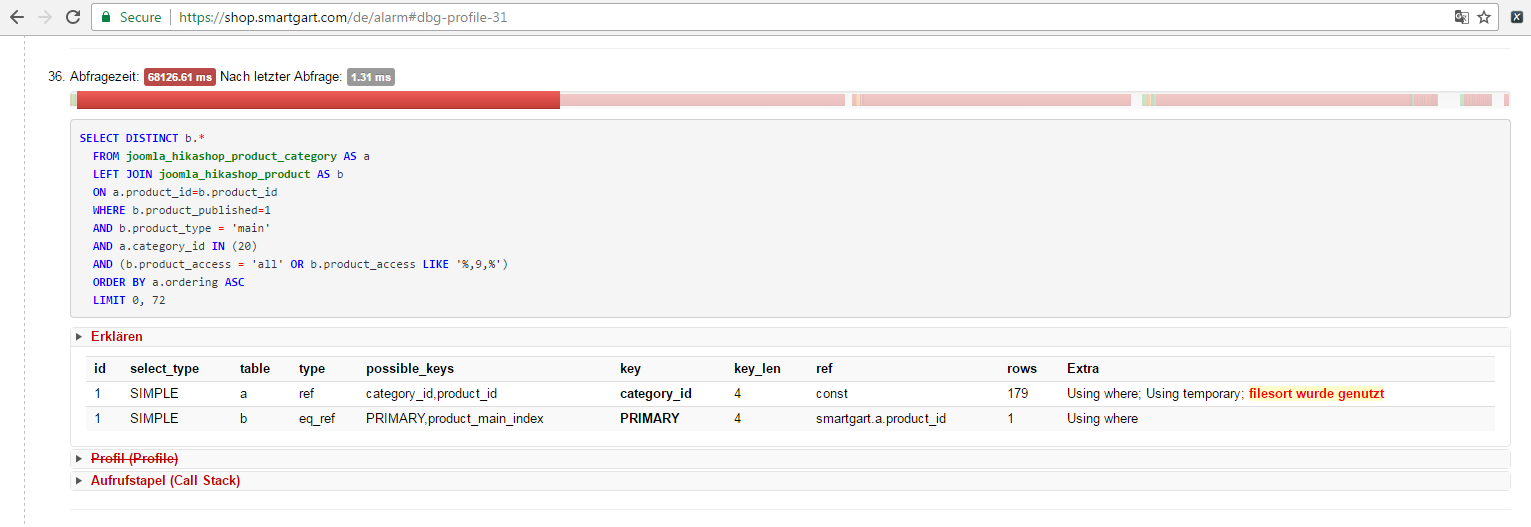Open the Aufrufstapel (Call Stack) heading link
The image size is (1531, 527).
165,481
